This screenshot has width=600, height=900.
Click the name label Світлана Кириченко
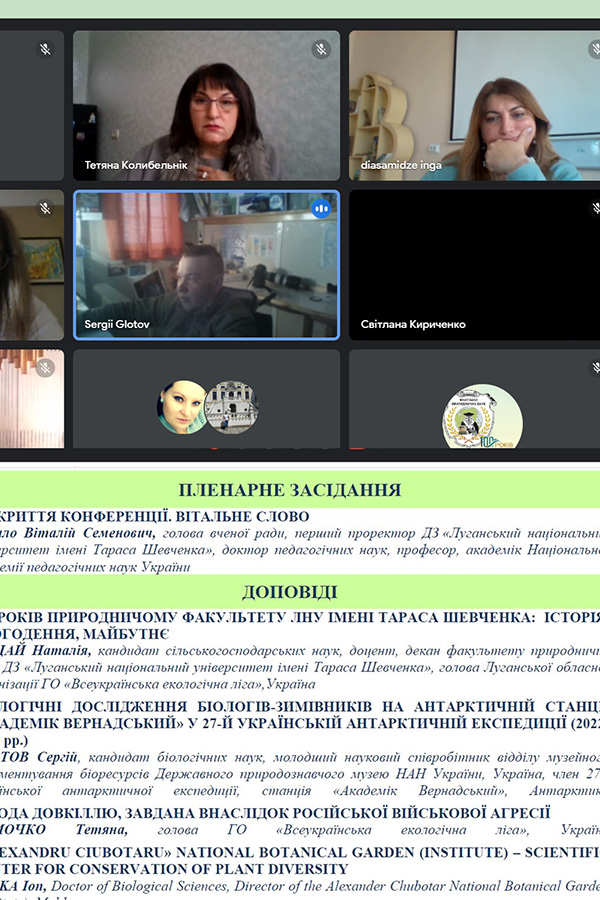413,324
